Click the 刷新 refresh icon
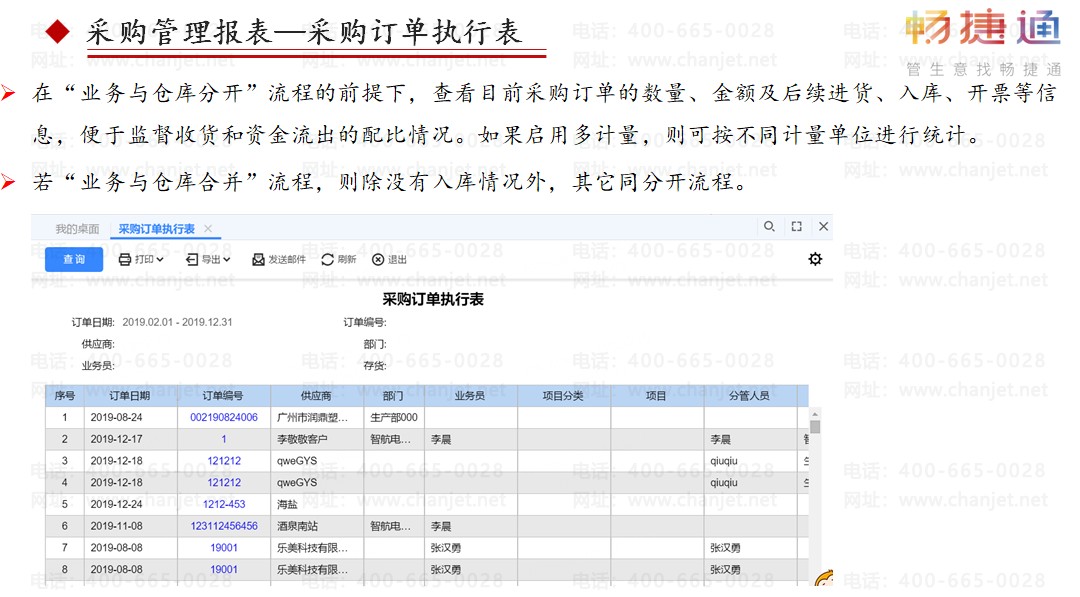 point(328,260)
